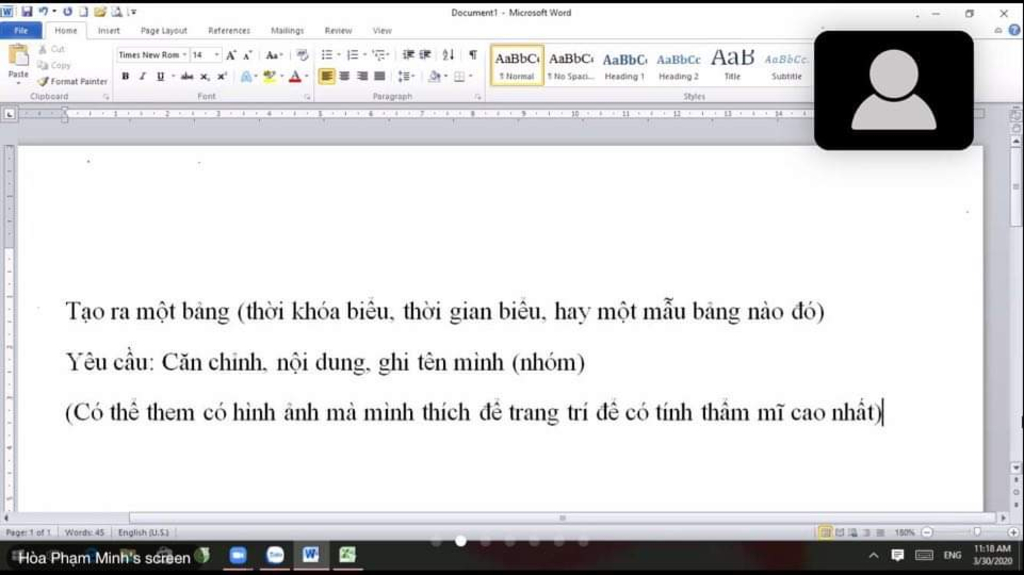This screenshot has height=575, width=1024.
Task: Open Customize Quick Access Toolbar arrow
Action: coord(133,12)
